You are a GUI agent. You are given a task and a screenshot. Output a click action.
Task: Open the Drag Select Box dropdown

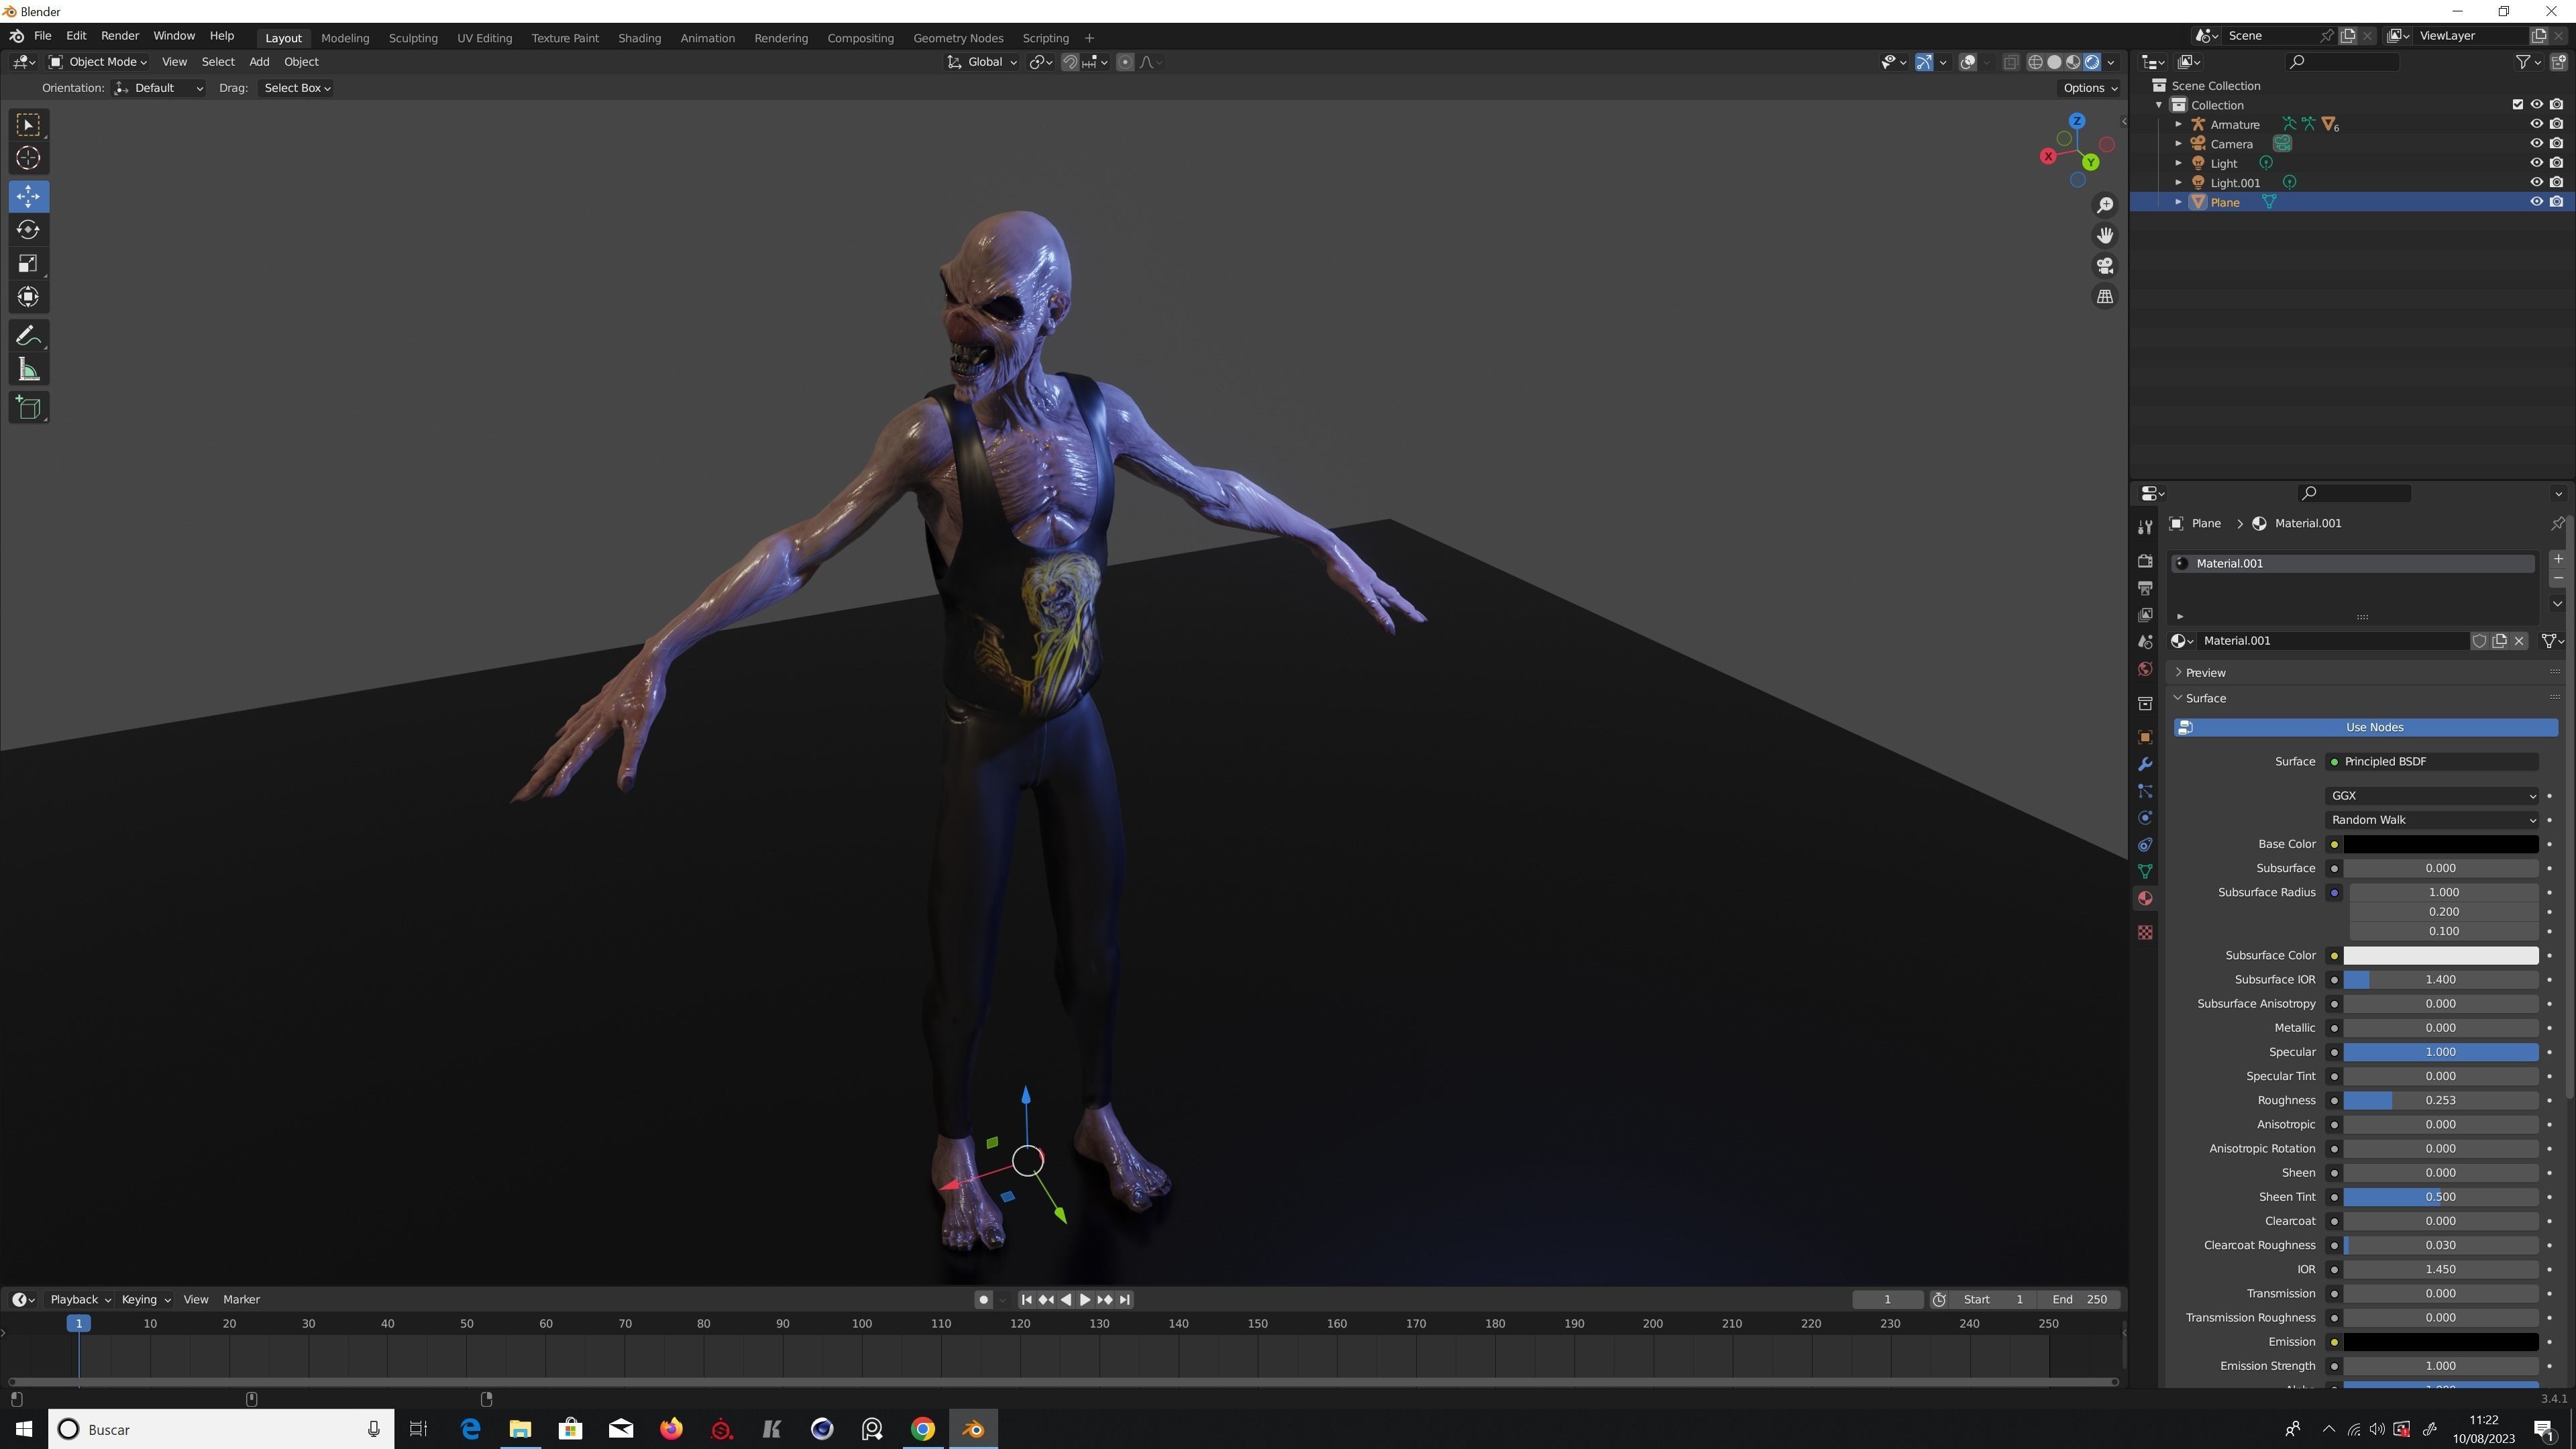point(297,88)
